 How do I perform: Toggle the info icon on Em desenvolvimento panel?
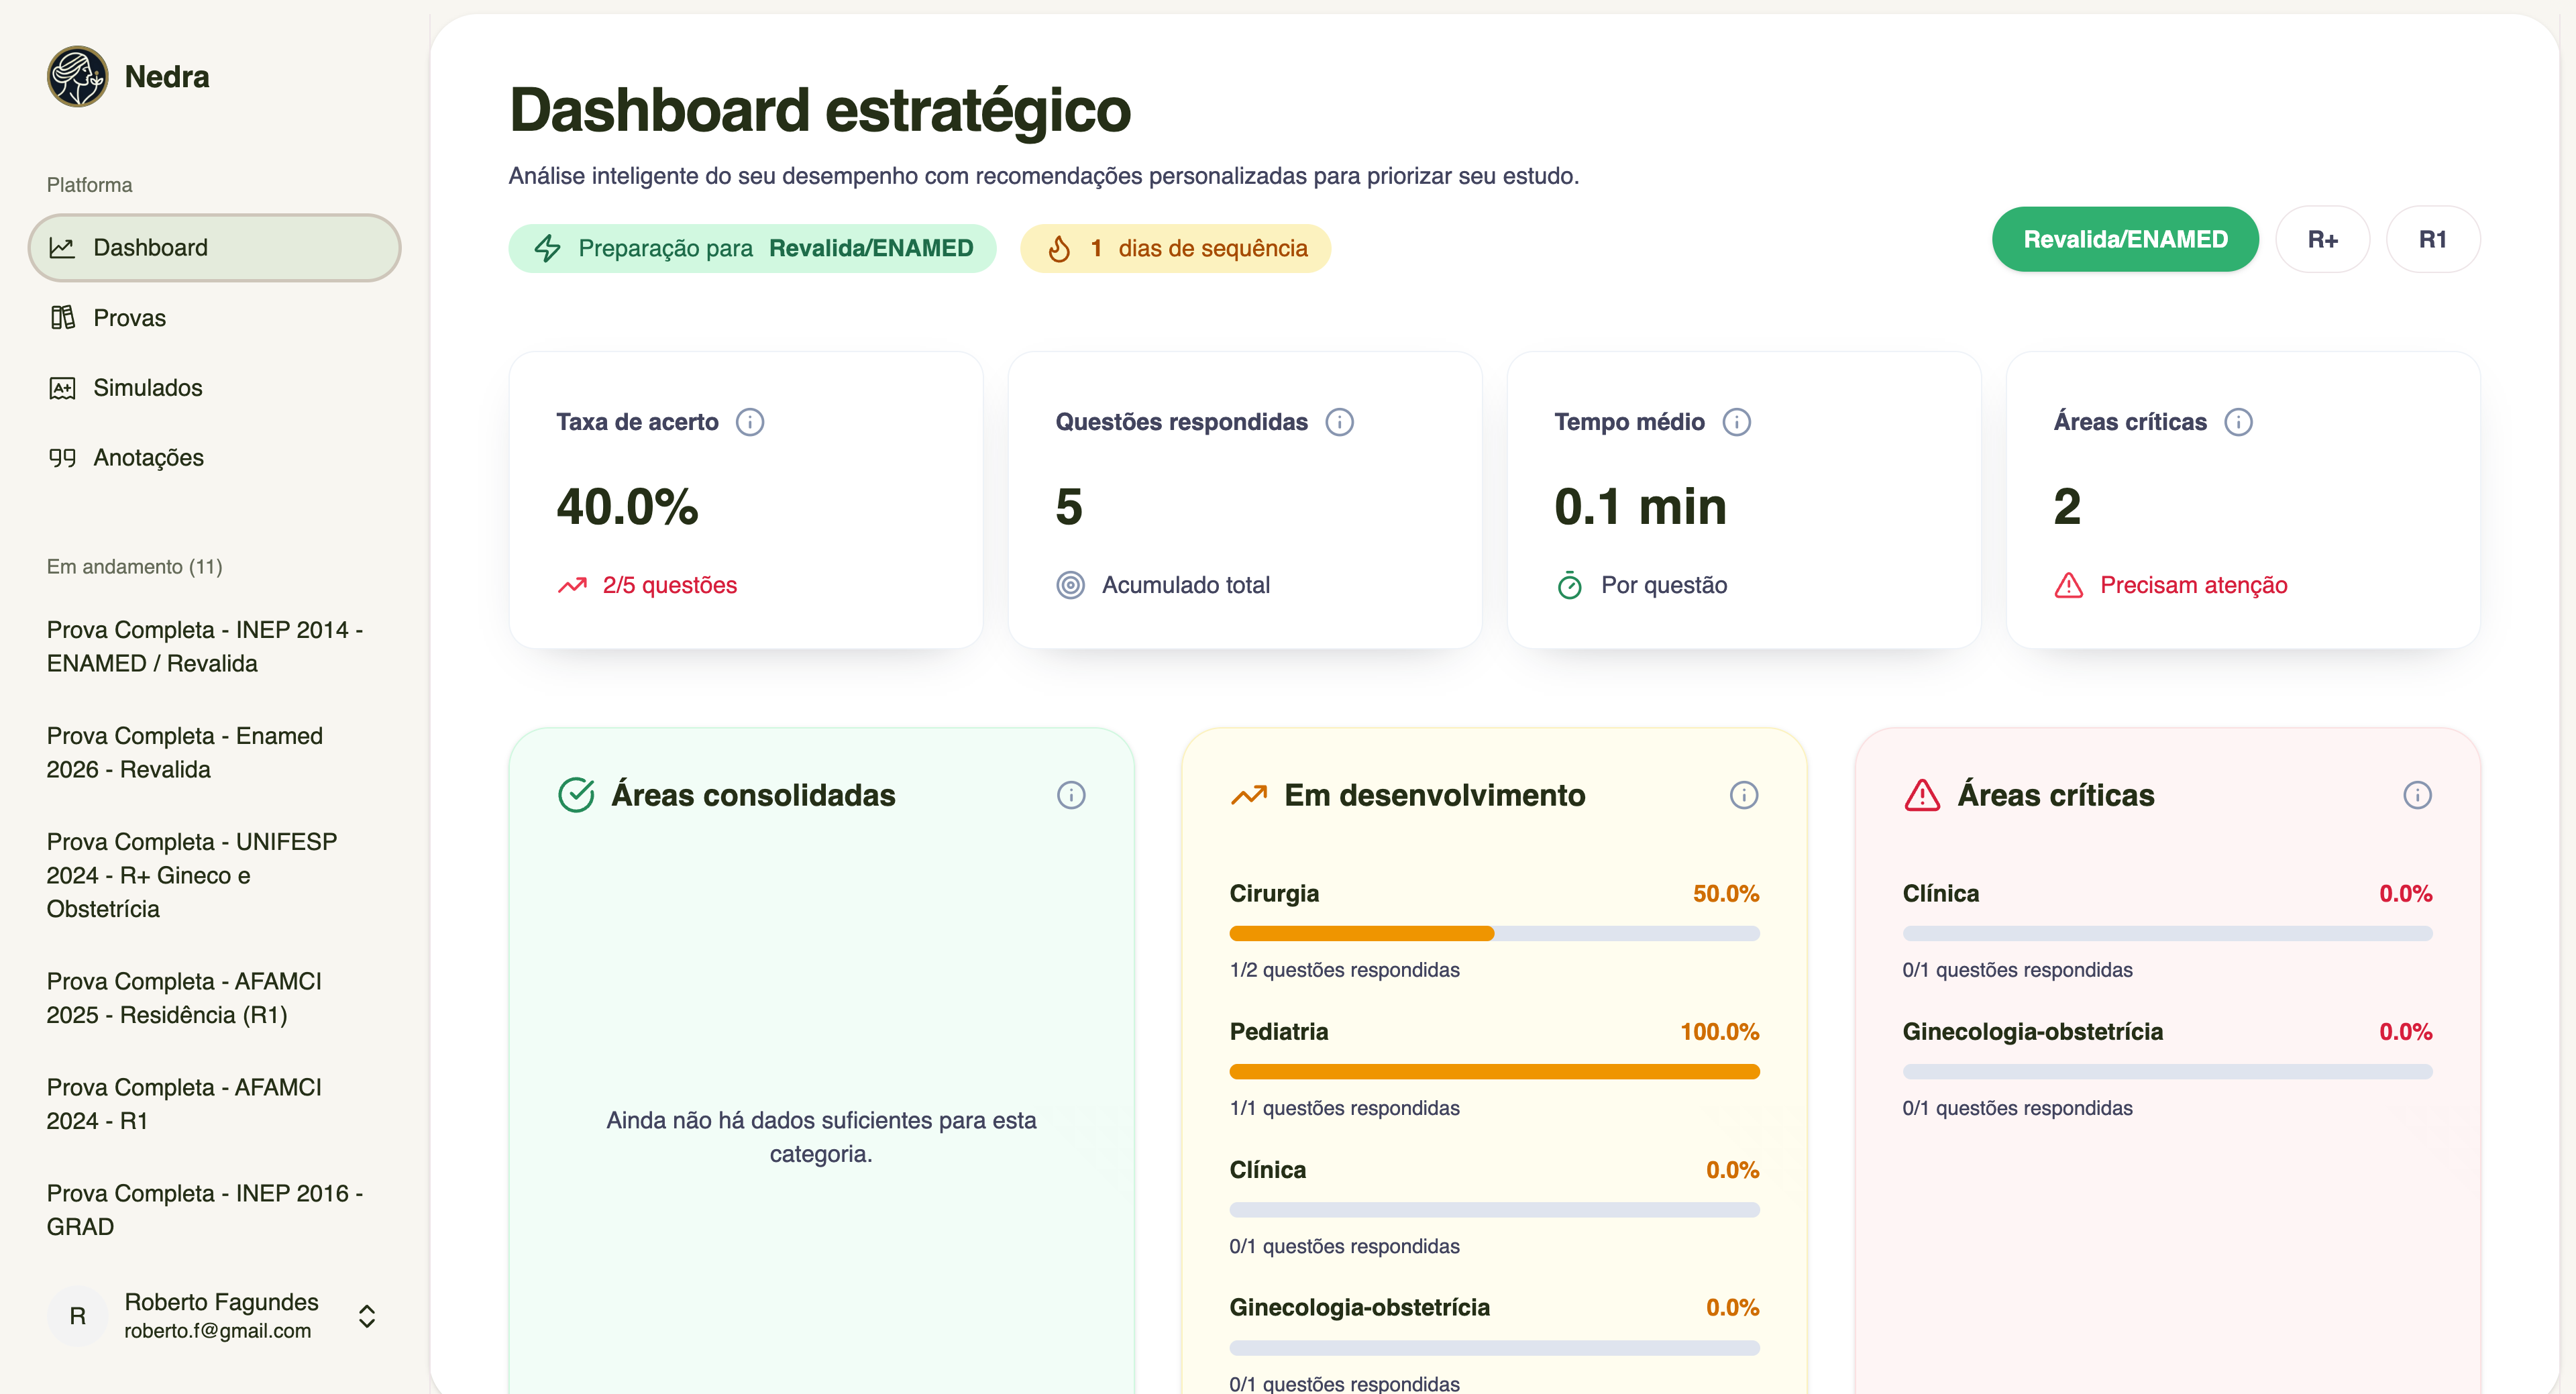(1743, 795)
